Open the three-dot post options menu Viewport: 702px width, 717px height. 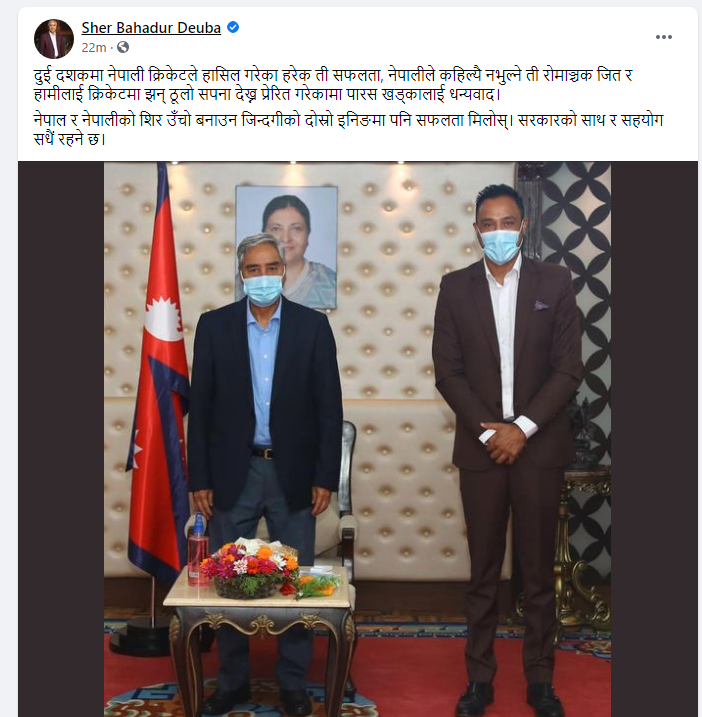point(663,37)
